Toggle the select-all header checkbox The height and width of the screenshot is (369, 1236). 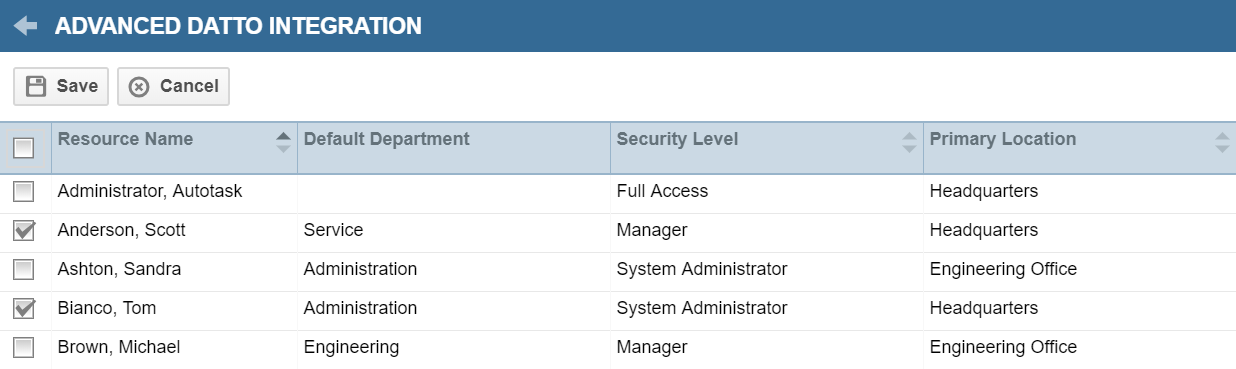23,148
